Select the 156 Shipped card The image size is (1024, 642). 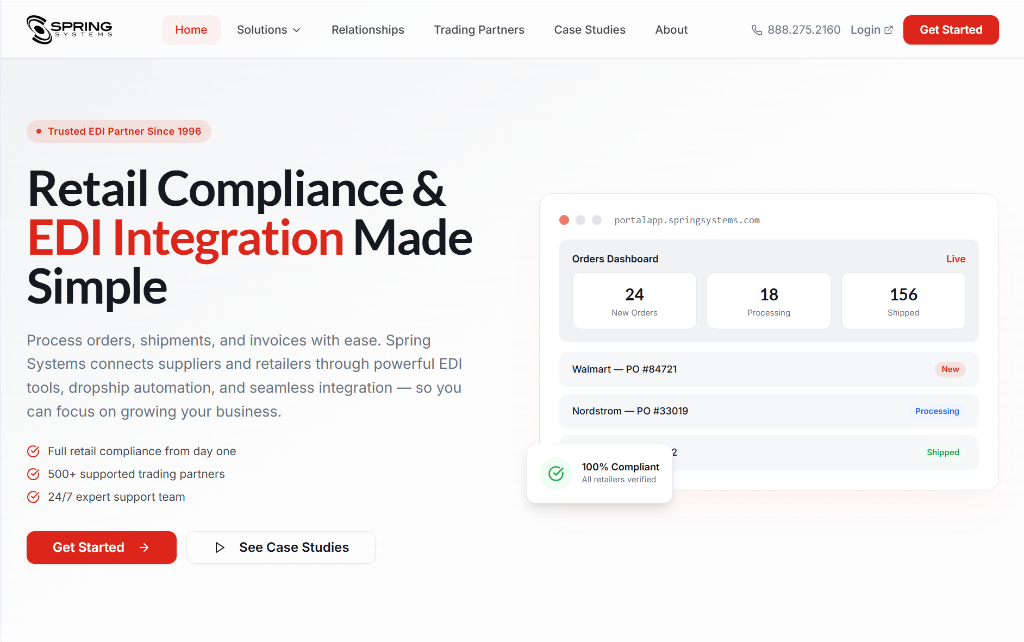[903, 300]
